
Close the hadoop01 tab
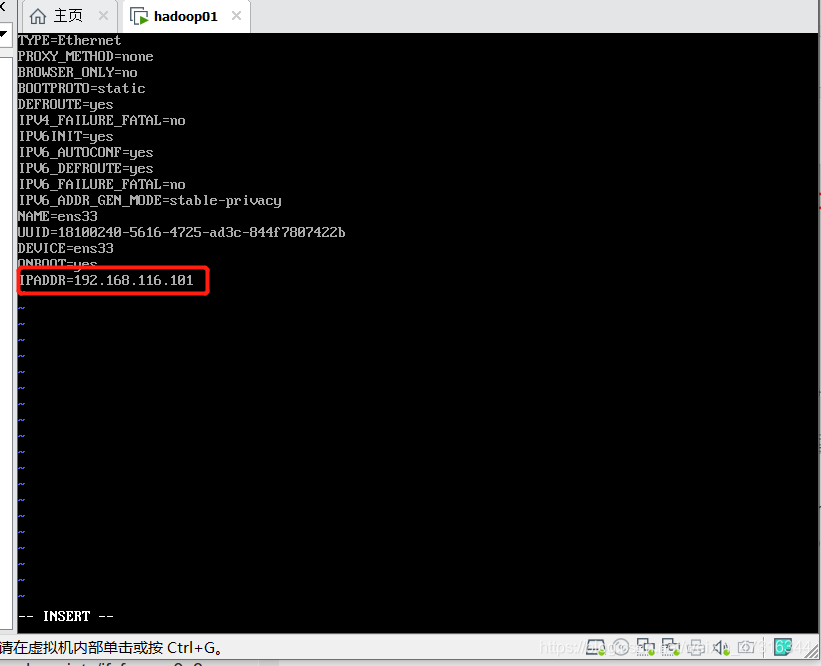pyautogui.click(x=237, y=16)
